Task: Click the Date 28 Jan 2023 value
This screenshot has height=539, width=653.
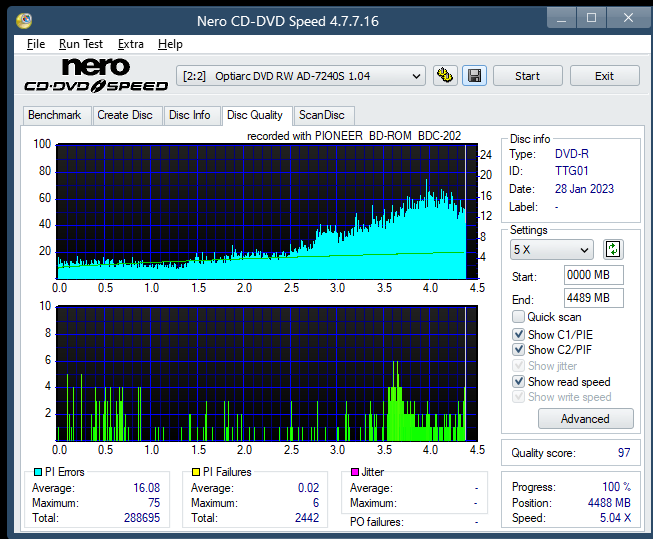Action: (x=584, y=189)
